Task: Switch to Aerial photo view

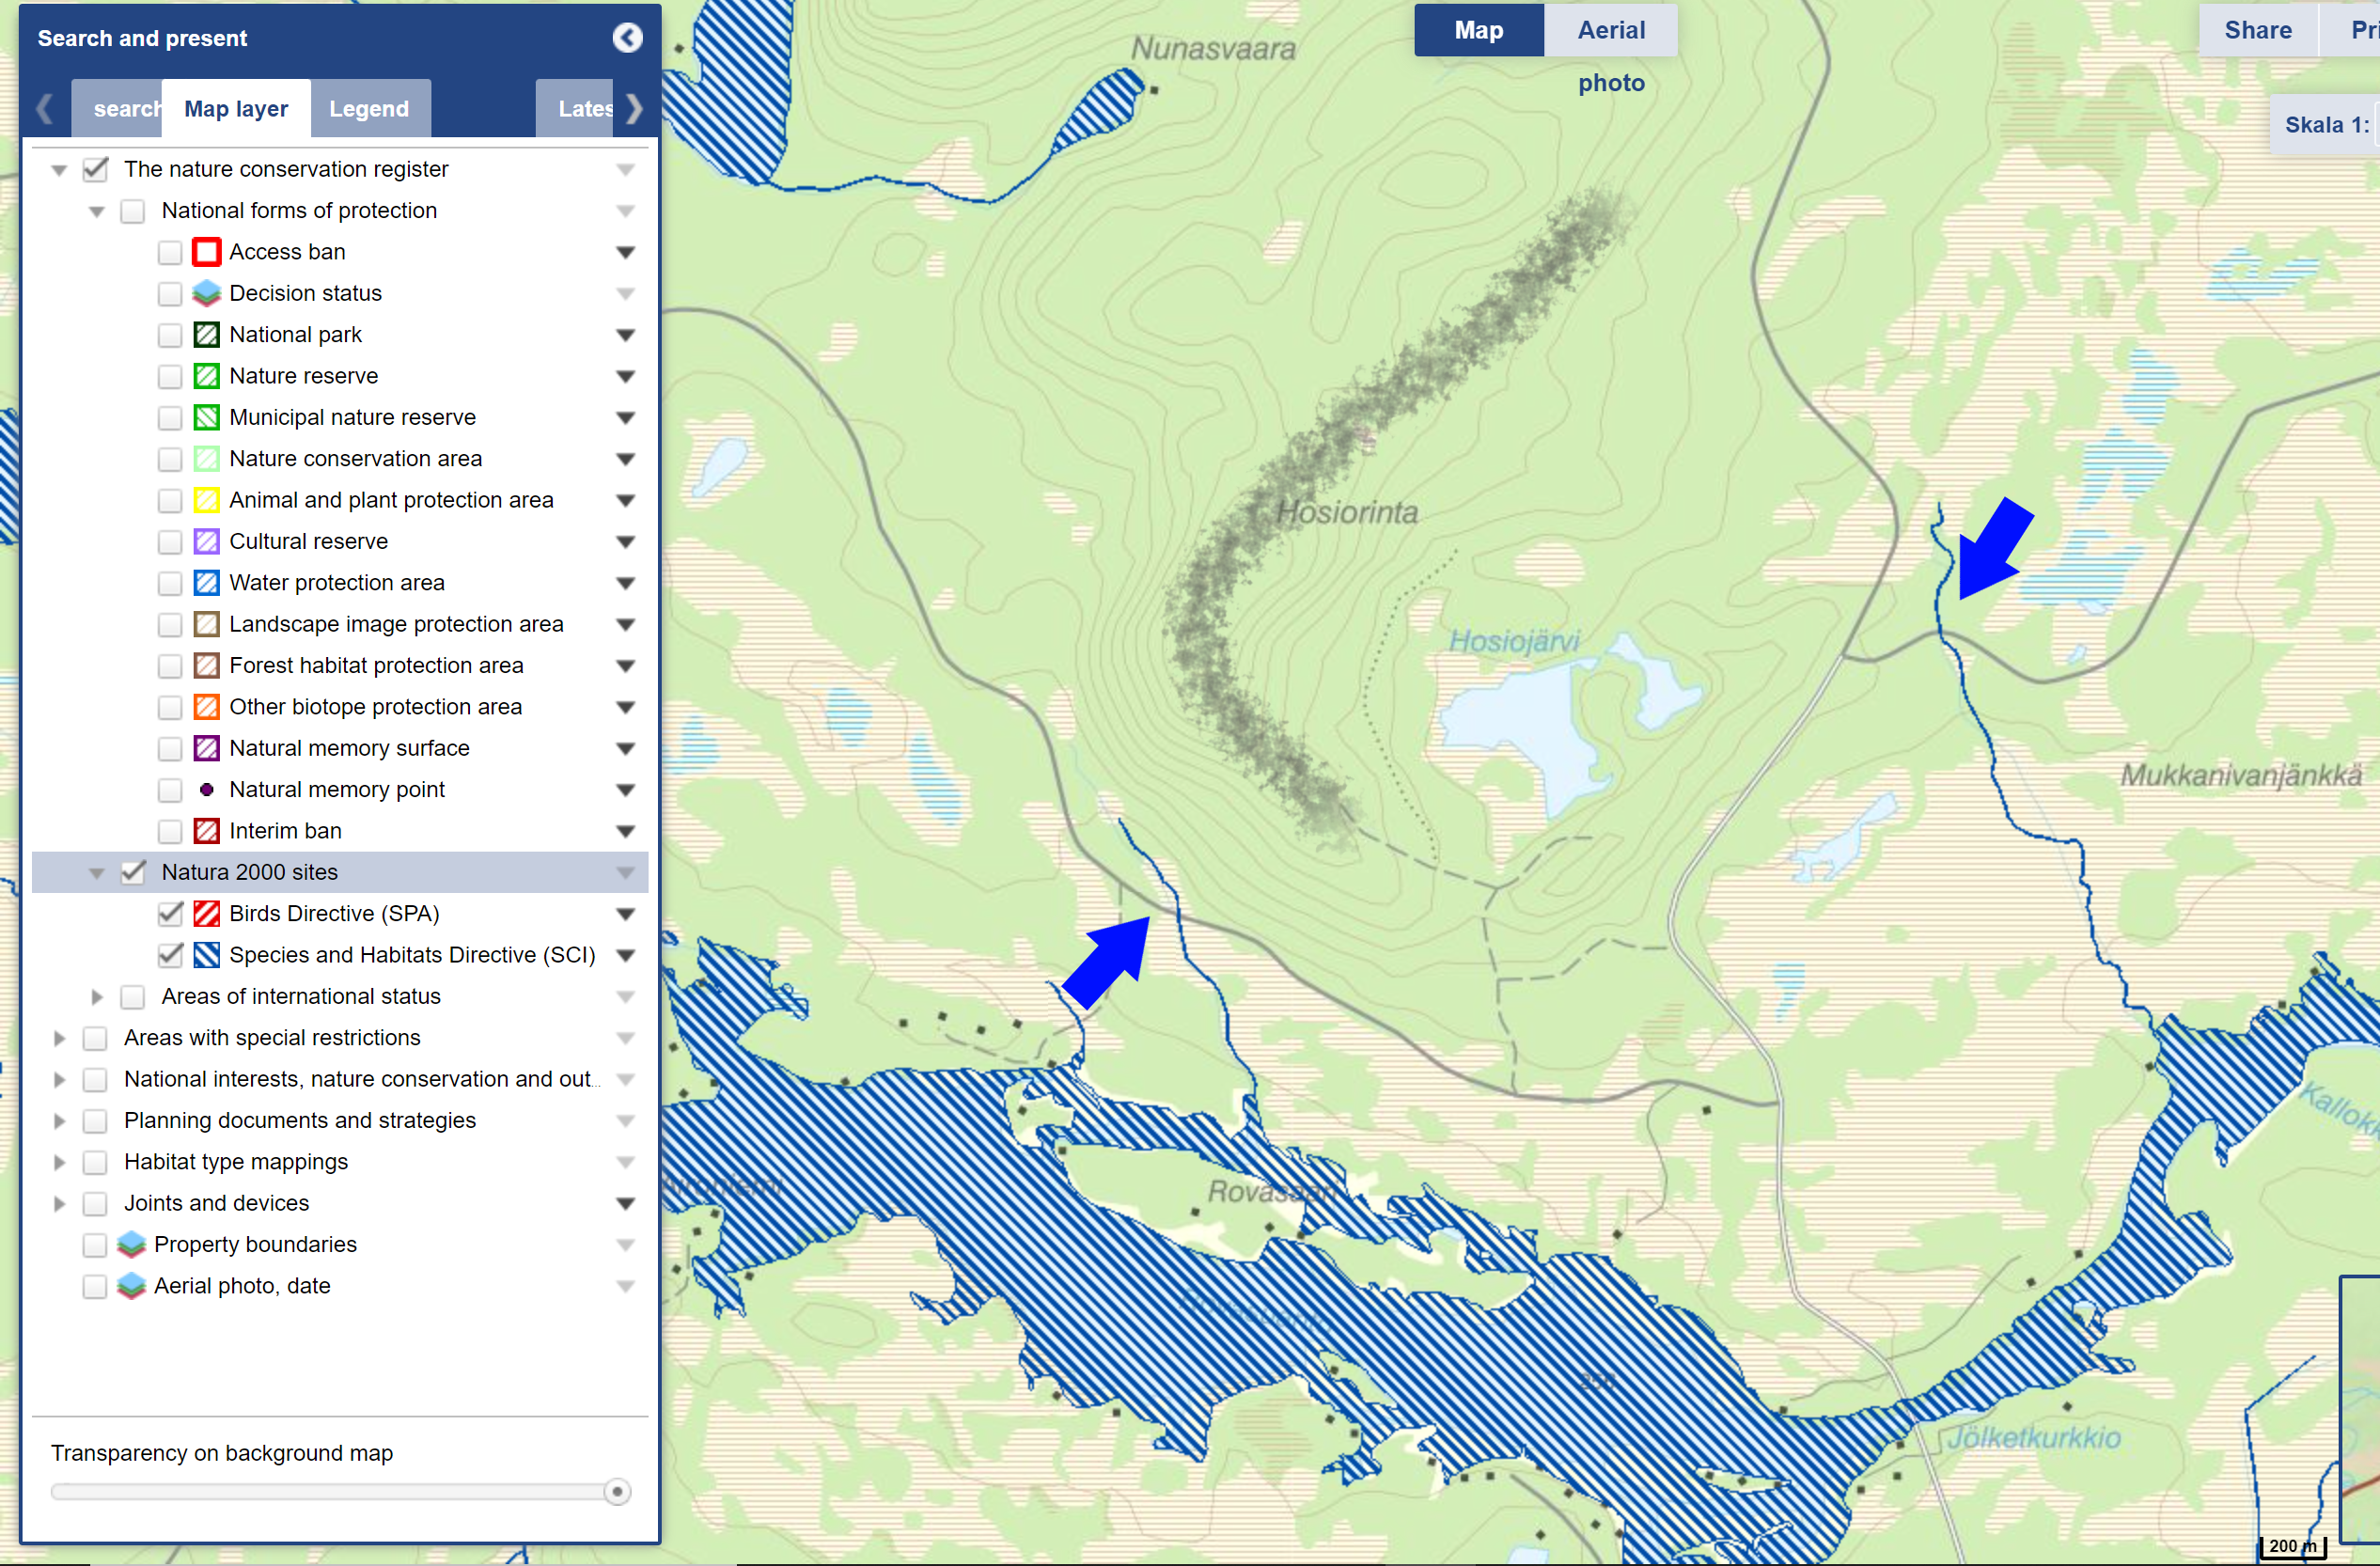Action: click(x=1610, y=30)
